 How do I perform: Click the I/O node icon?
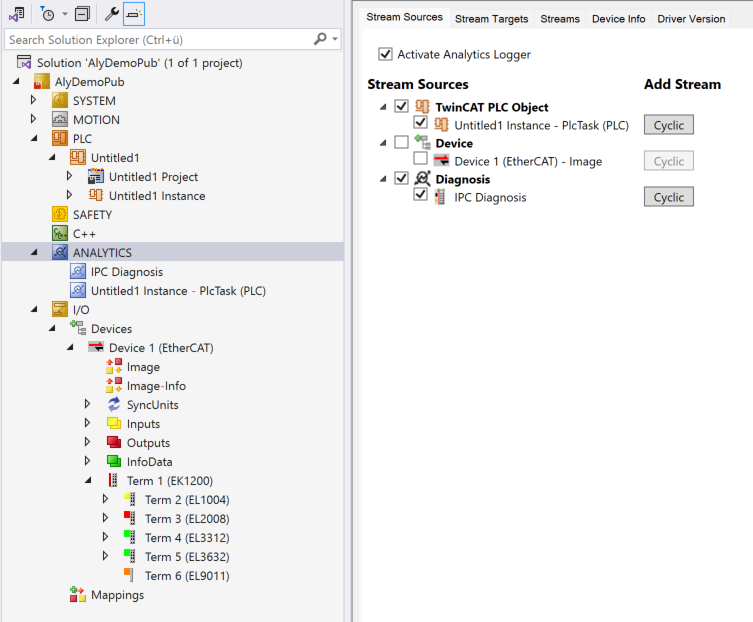click(60, 309)
